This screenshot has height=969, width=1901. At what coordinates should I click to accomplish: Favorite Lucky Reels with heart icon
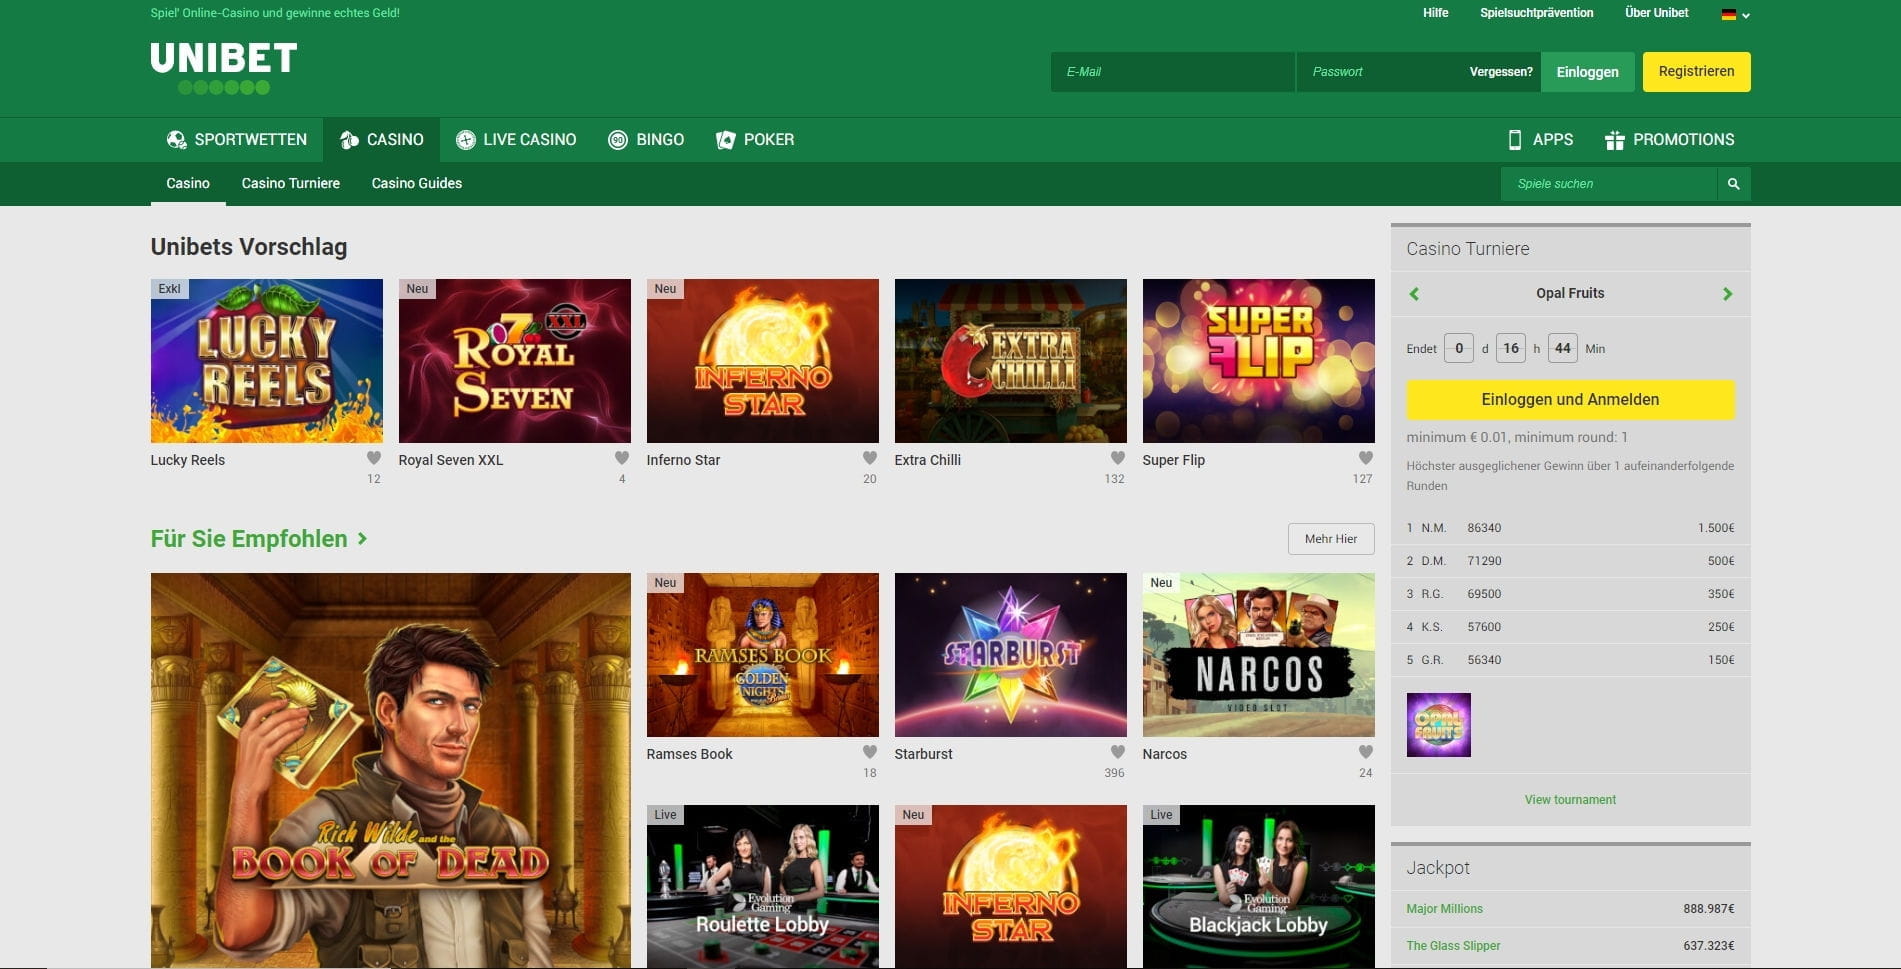coord(374,458)
